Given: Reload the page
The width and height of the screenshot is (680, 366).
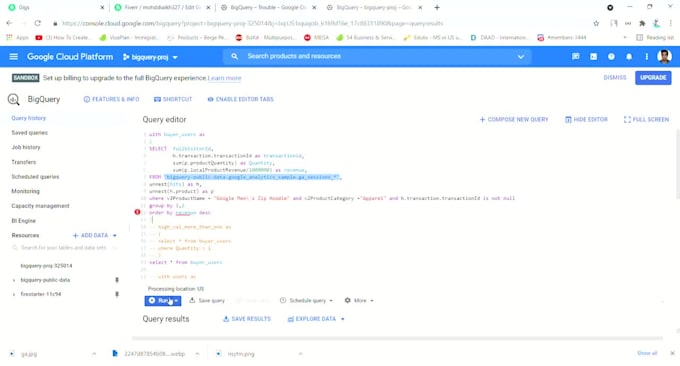Looking at the screenshot, I should click(x=38, y=23).
